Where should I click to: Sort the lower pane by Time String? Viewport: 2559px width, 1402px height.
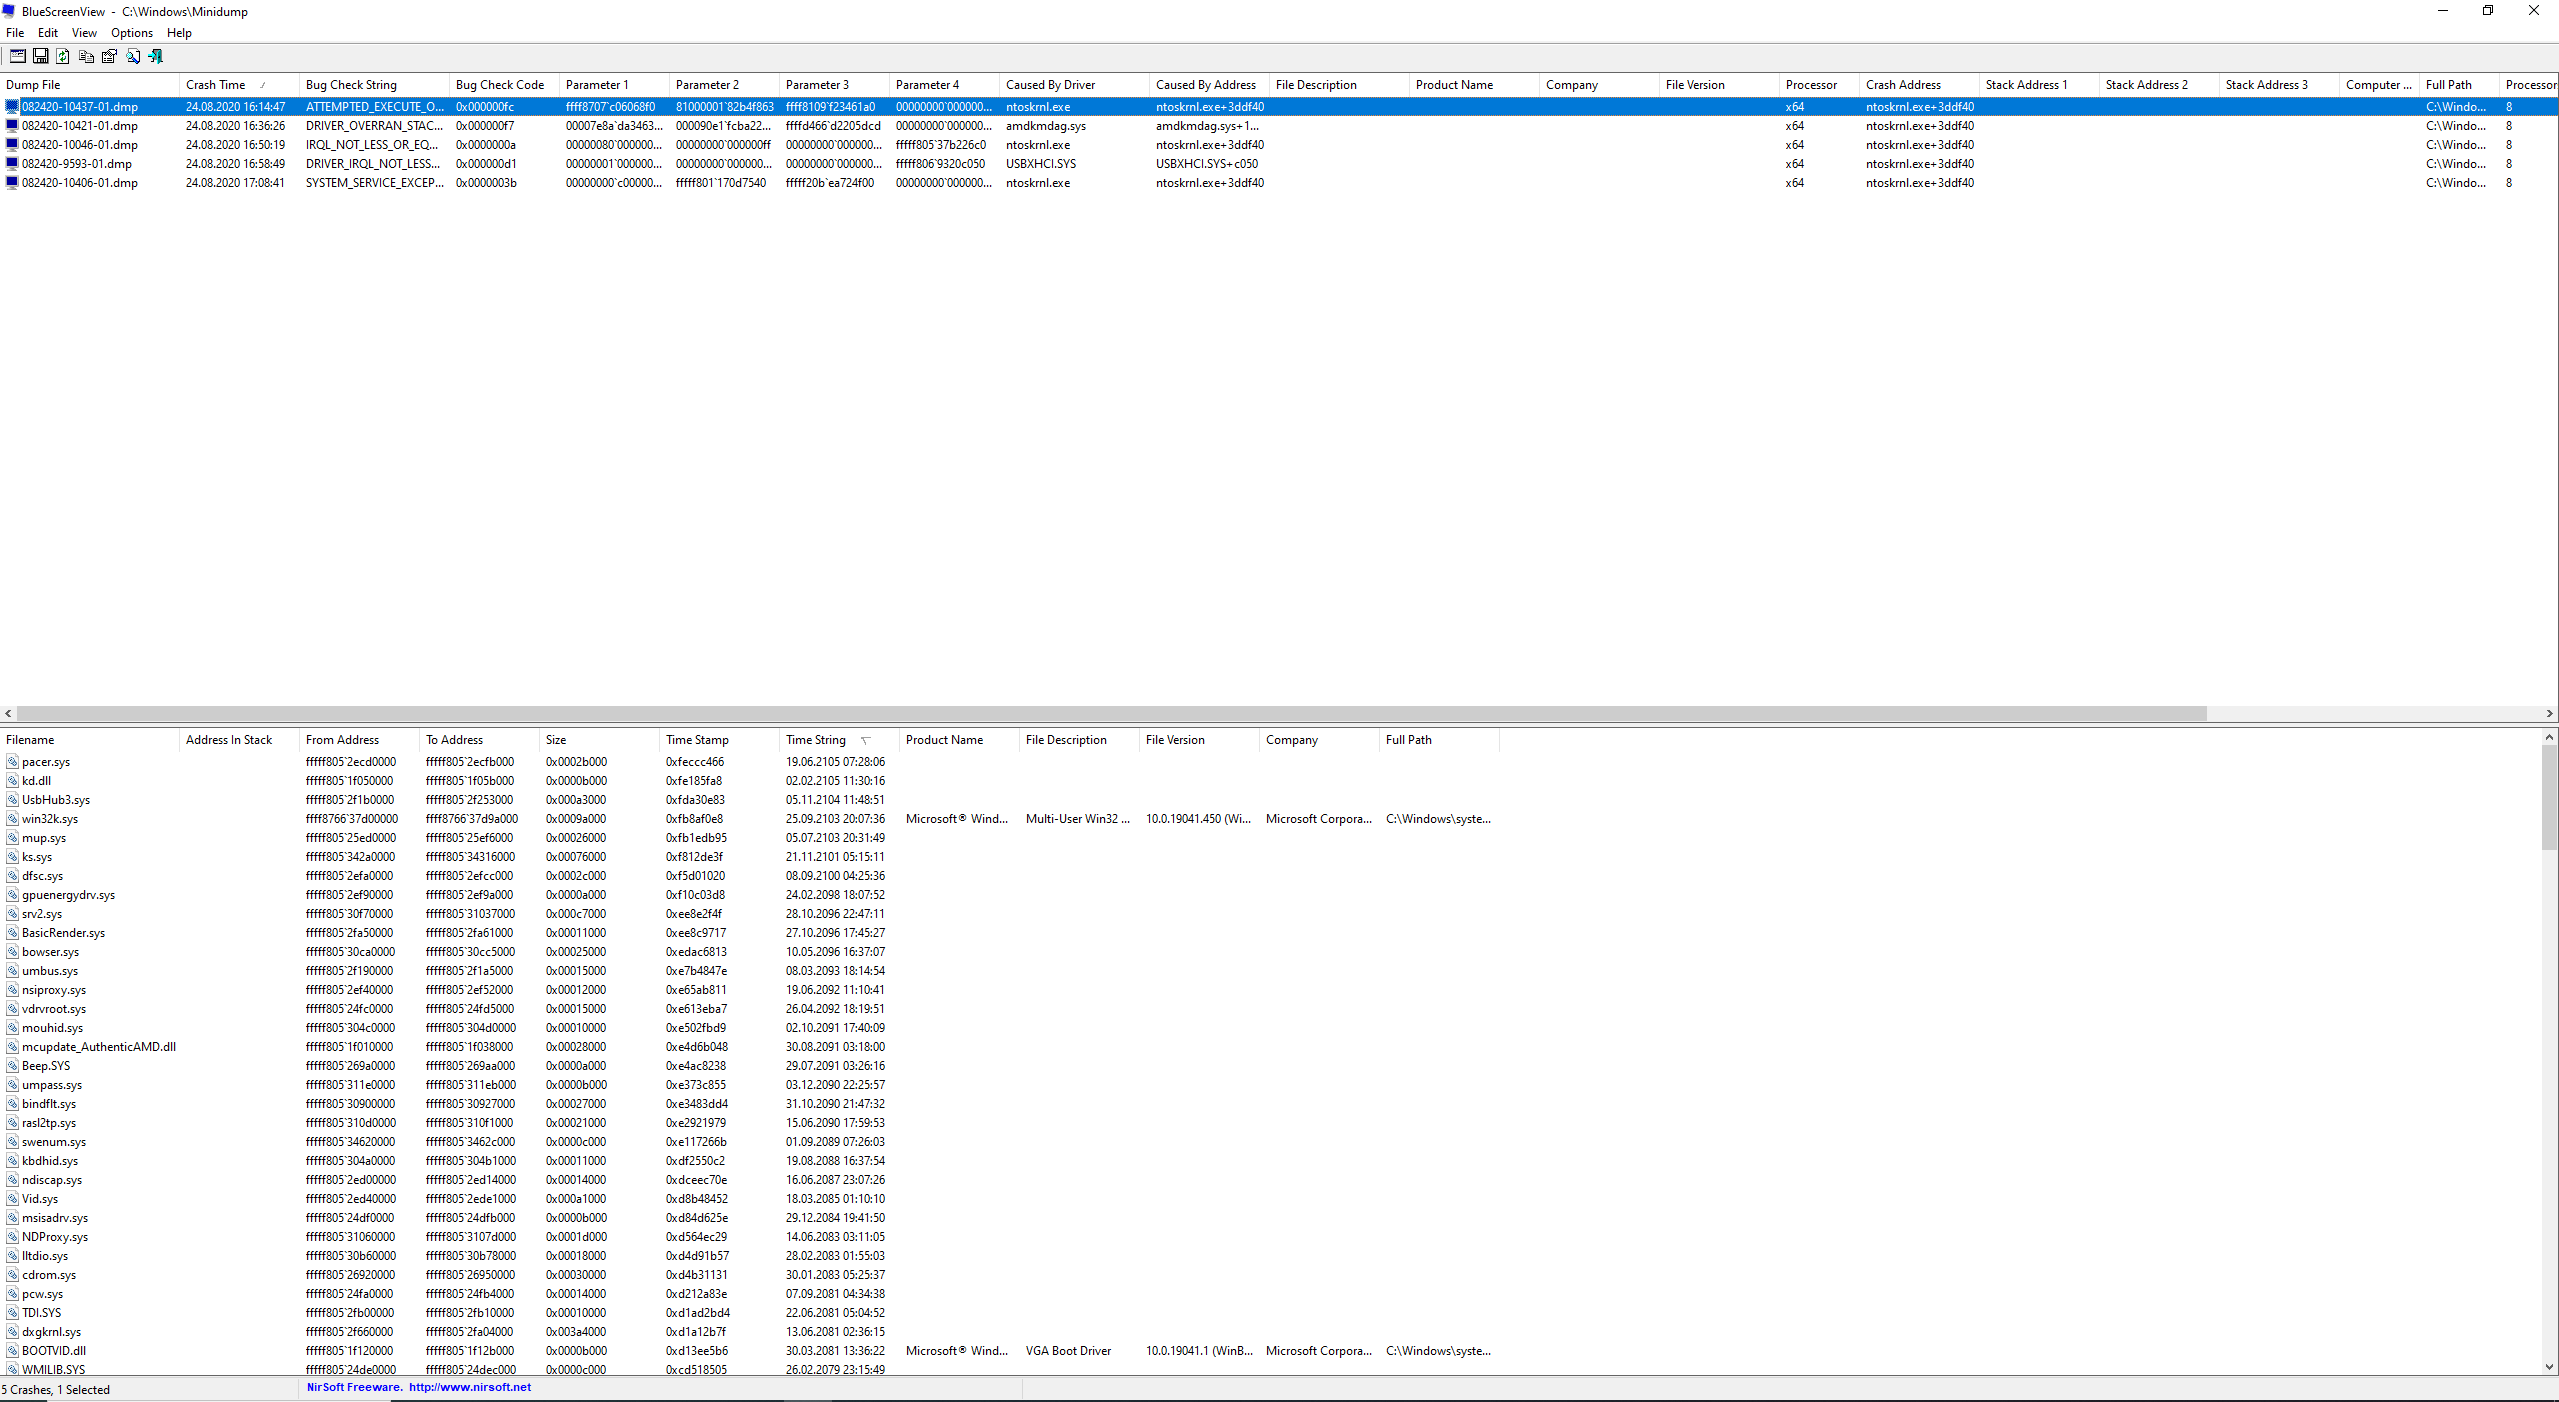(840, 740)
